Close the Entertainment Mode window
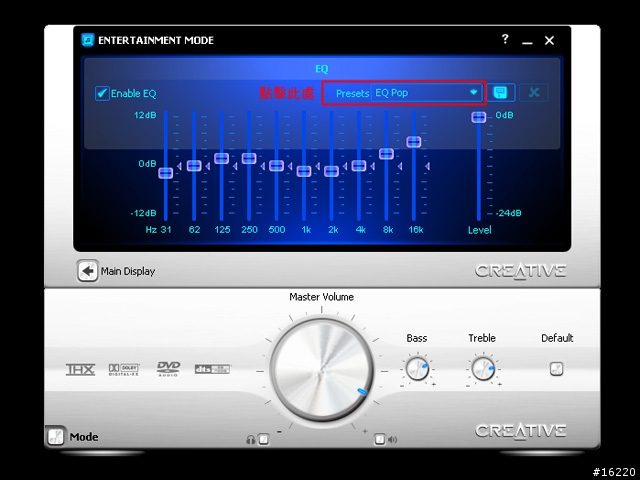 [549, 40]
